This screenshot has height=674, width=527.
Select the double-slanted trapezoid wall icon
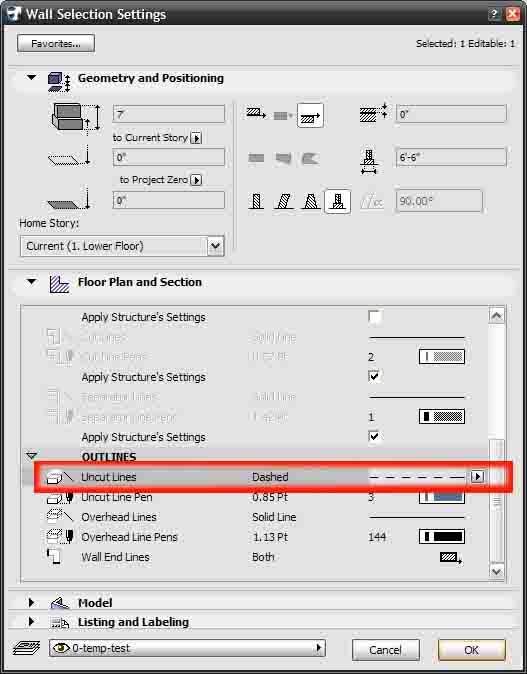click(310, 201)
